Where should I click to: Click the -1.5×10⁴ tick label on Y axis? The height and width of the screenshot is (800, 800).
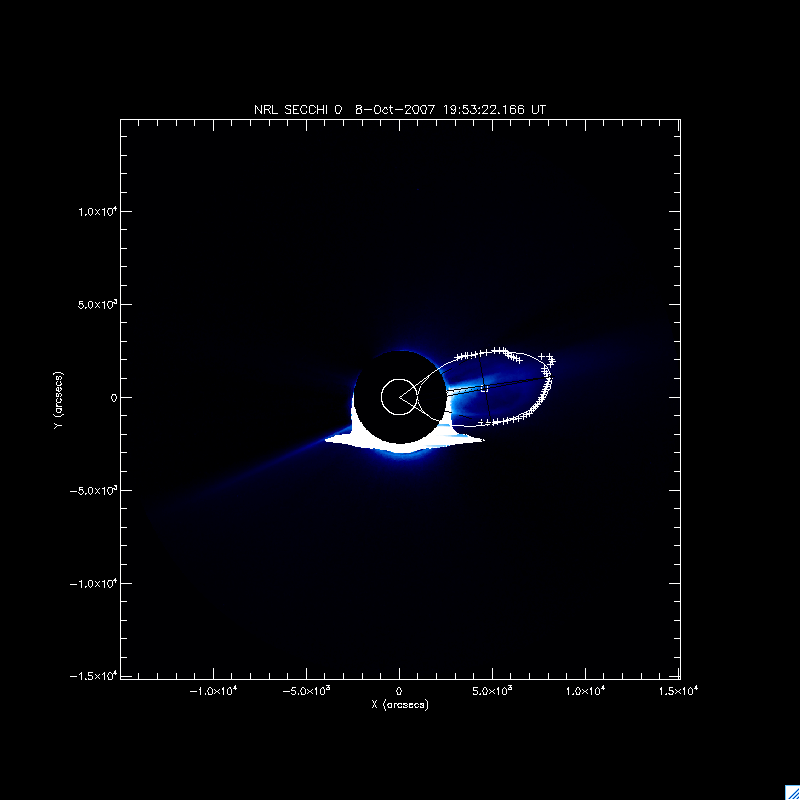tap(91, 676)
